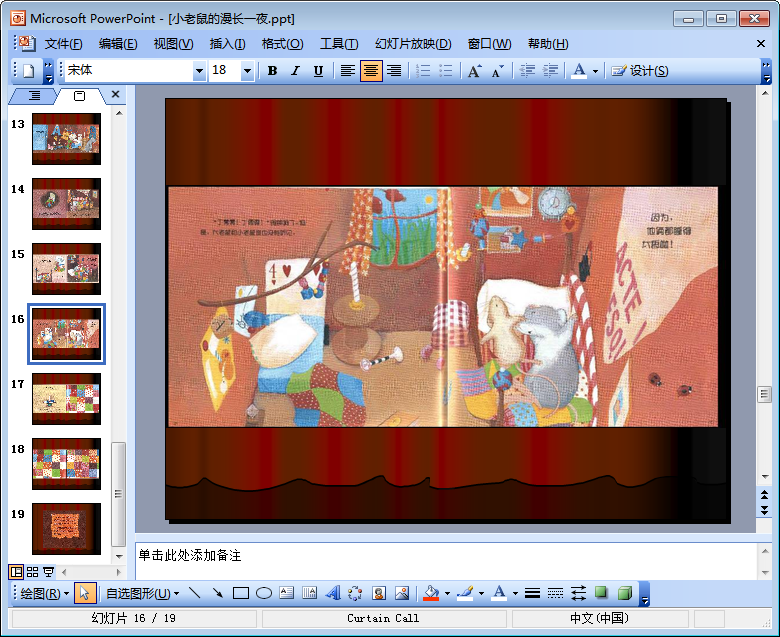Open the 宋体 font name dropdown
780x637 pixels.
(199, 71)
